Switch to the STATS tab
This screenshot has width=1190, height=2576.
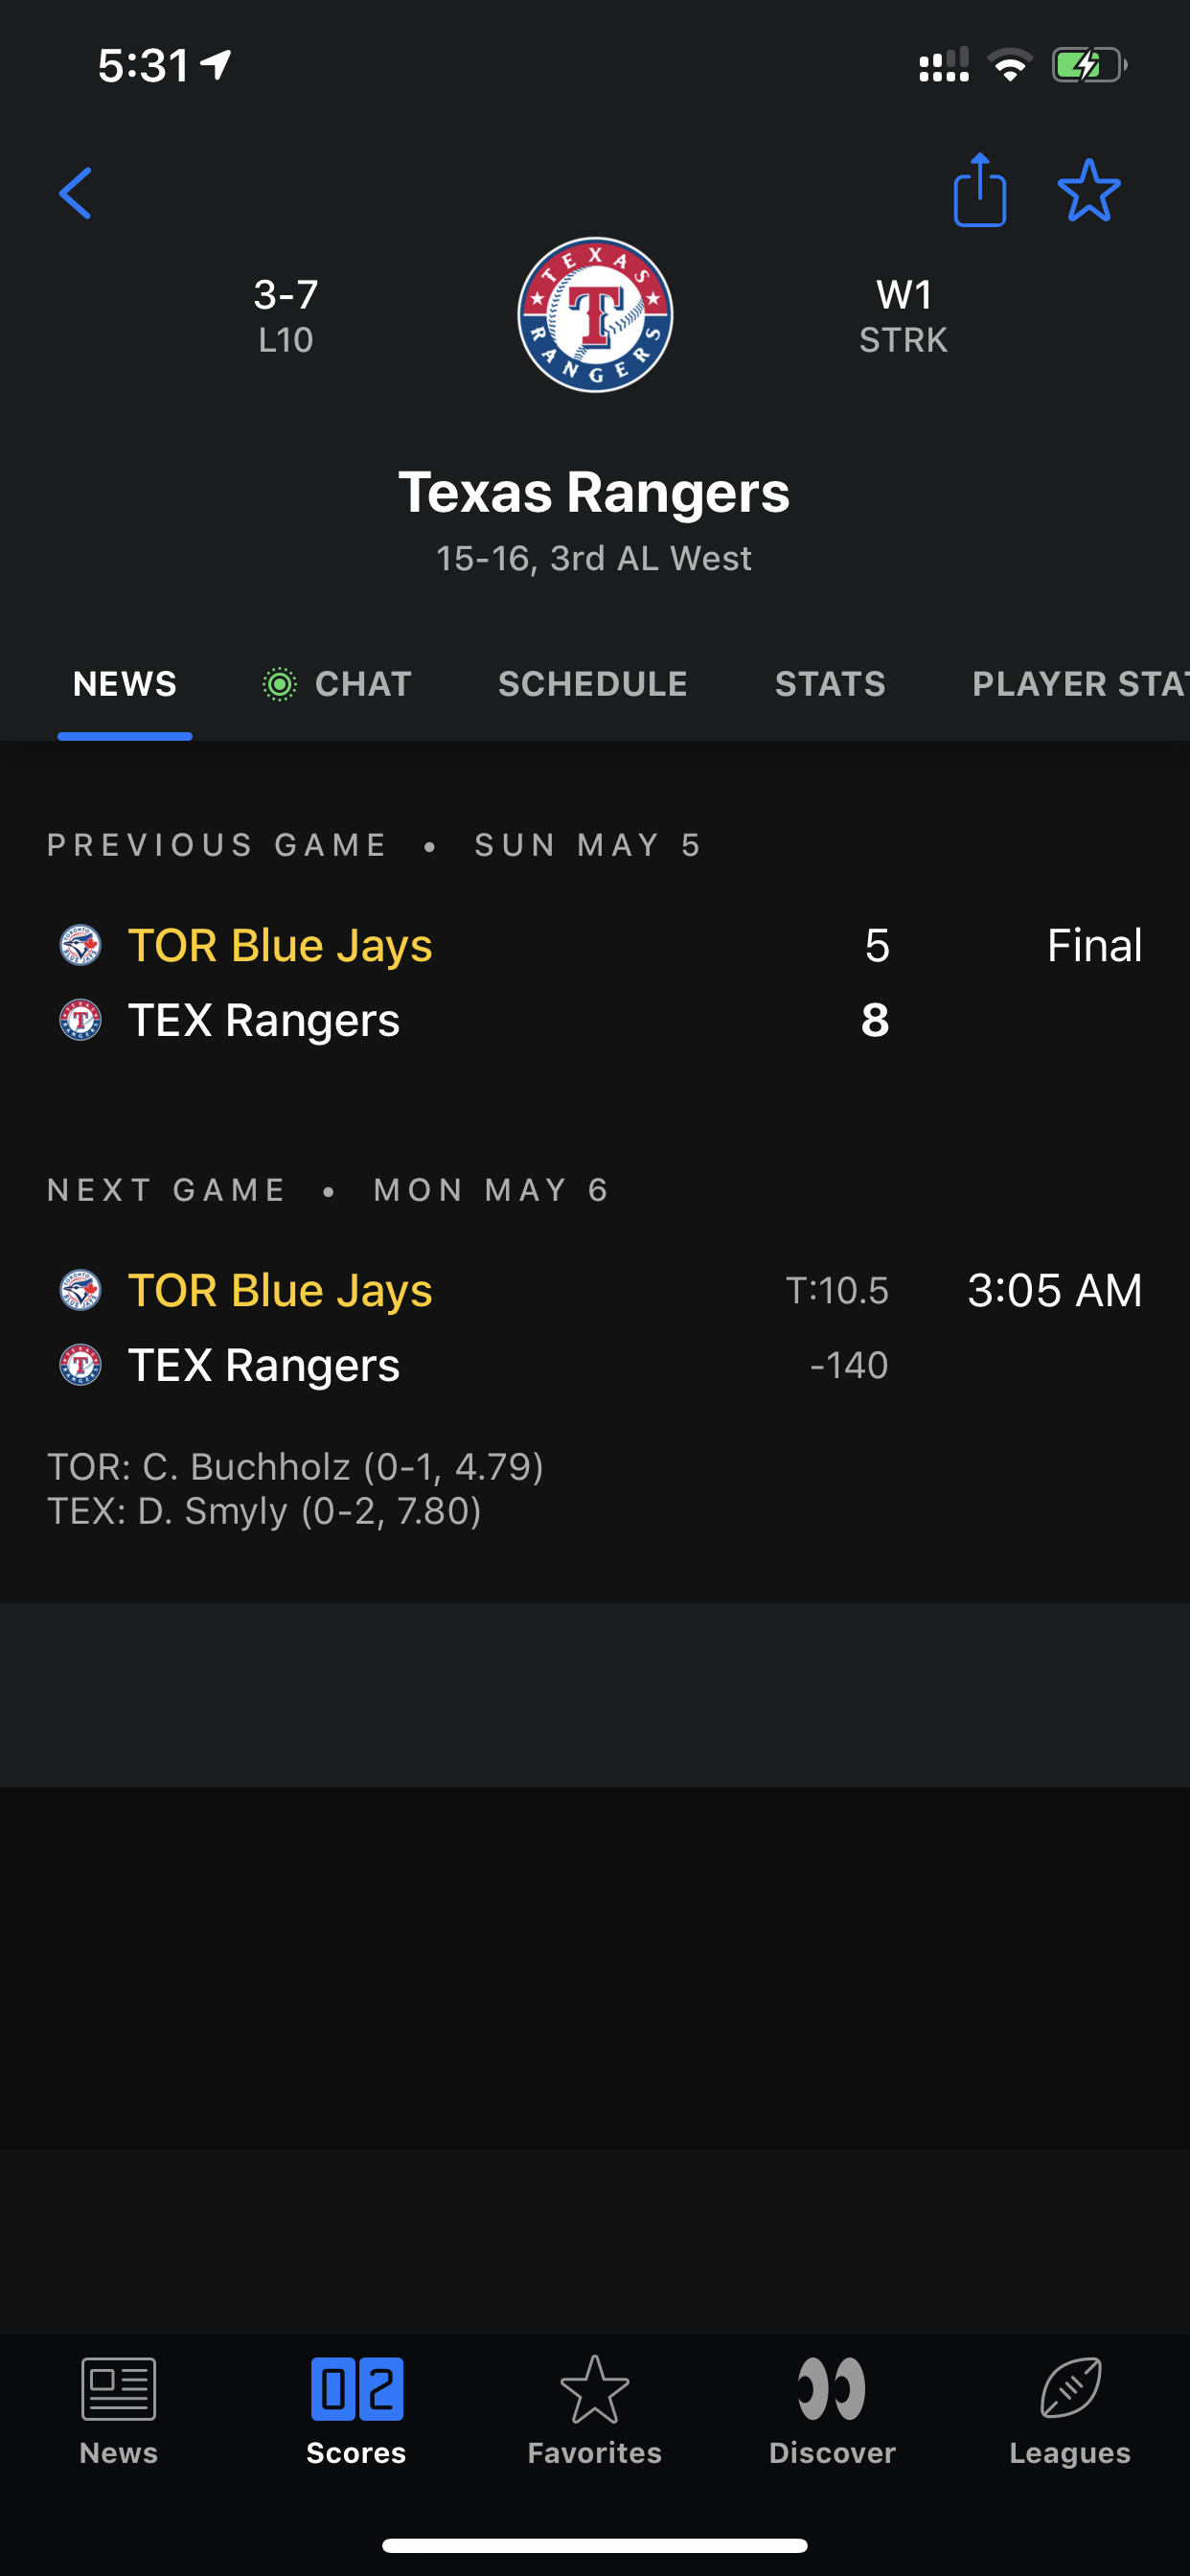tap(830, 684)
